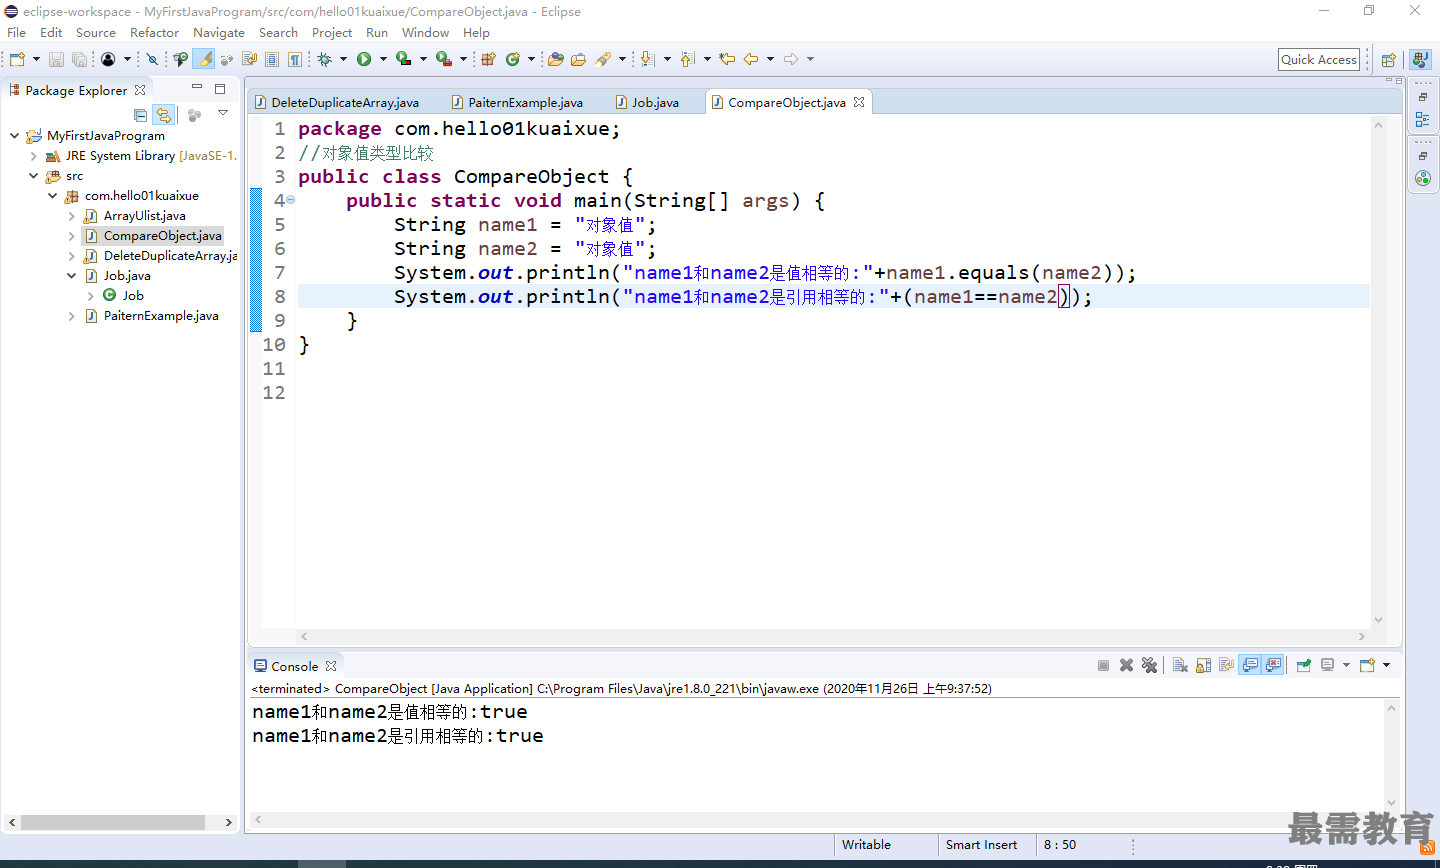Toggle Word Wrap in Console

click(x=1226, y=665)
